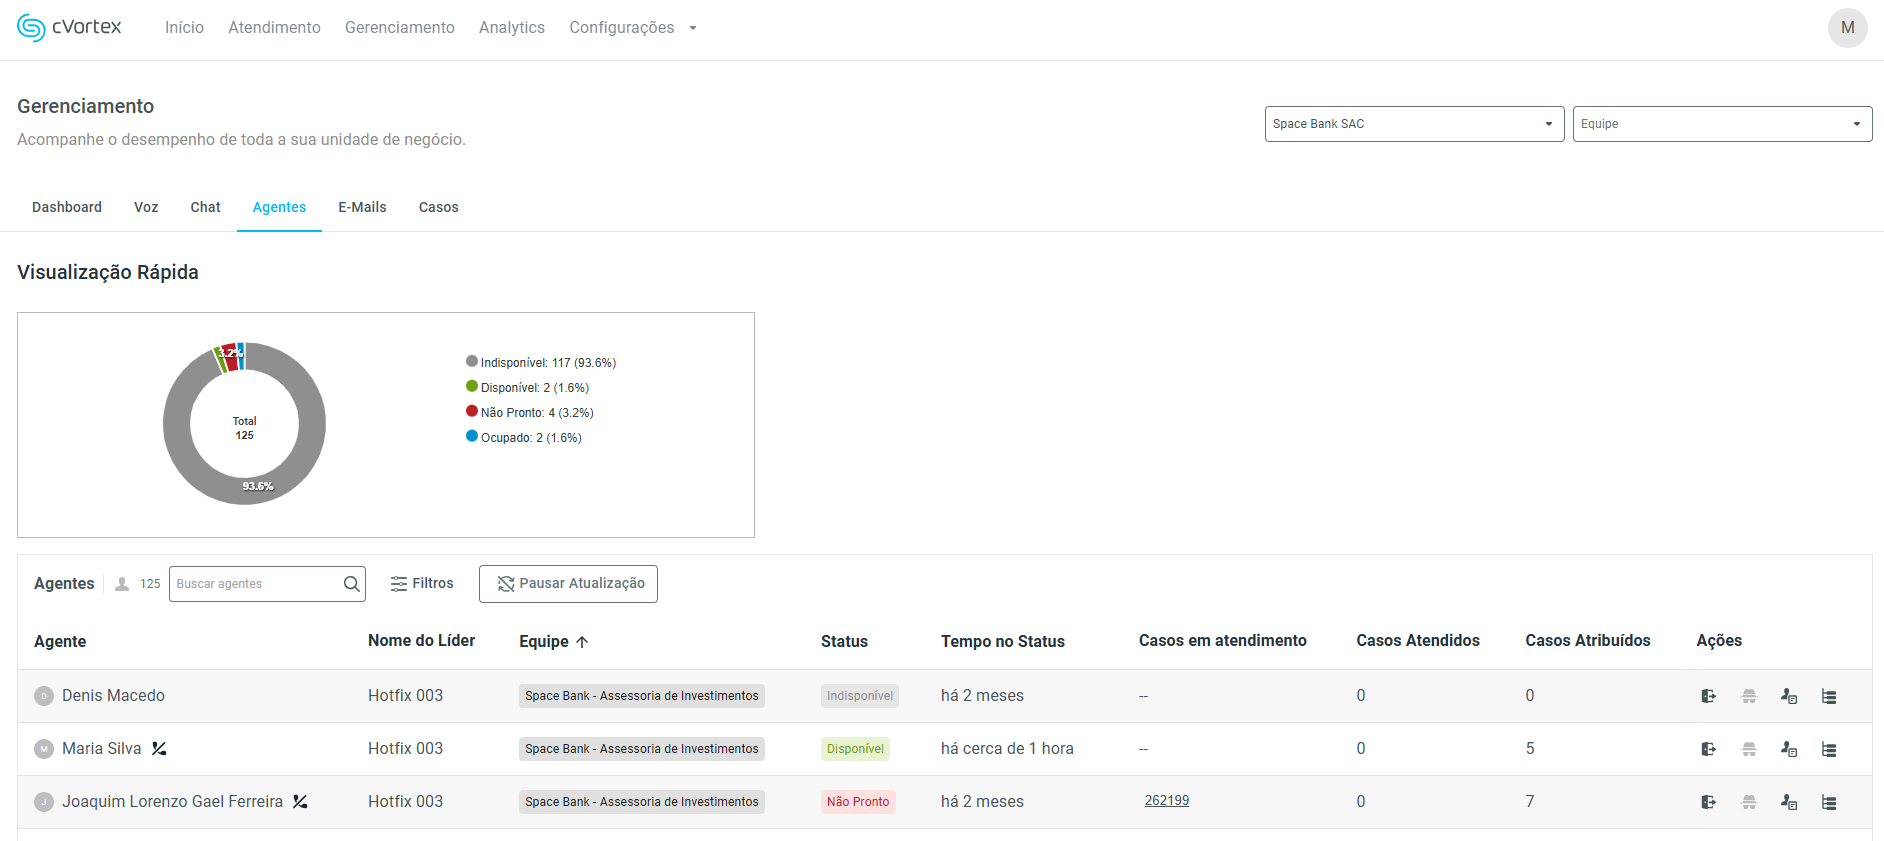
Task: Open the Equipe filter dropdown
Action: 1721,124
